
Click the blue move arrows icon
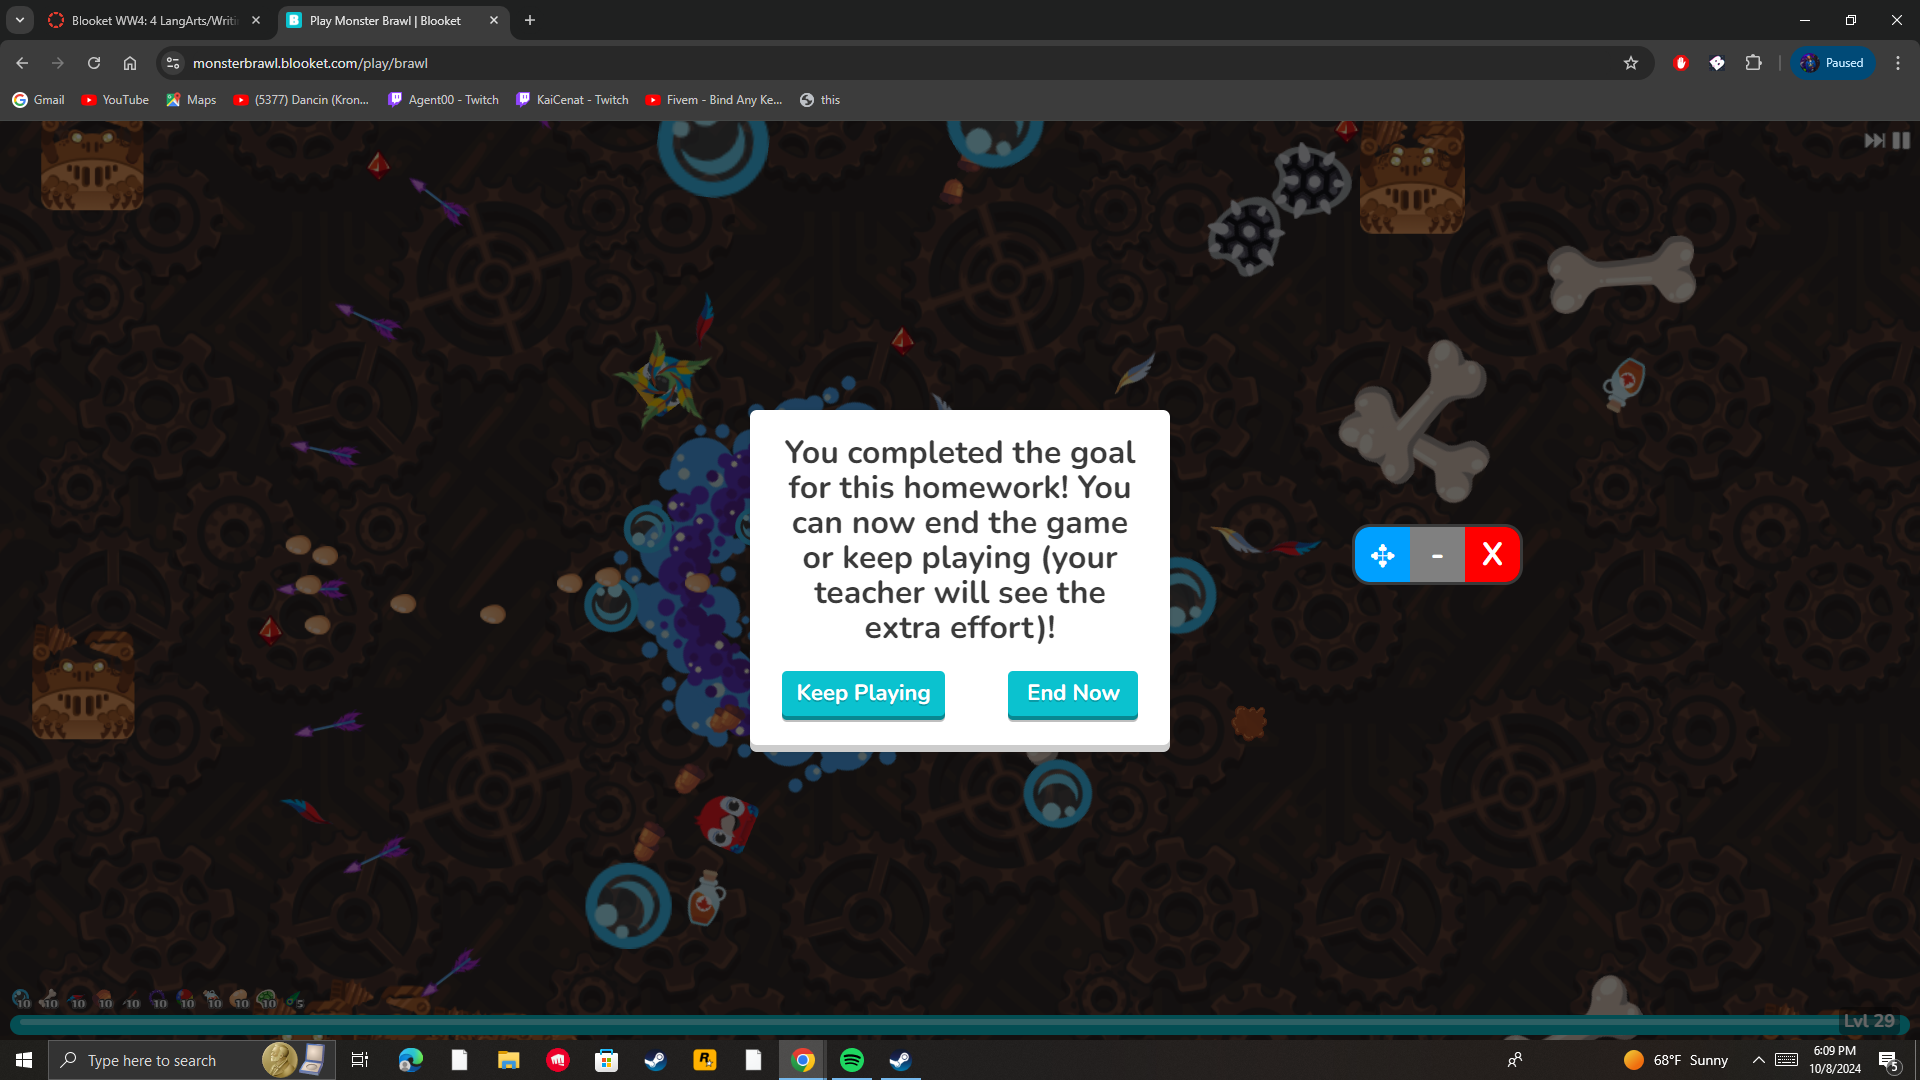tap(1382, 555)
